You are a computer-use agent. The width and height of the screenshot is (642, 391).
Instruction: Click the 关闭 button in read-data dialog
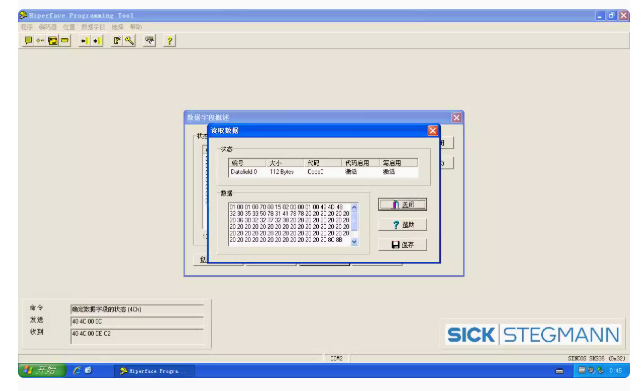click(x=402, y=204)
